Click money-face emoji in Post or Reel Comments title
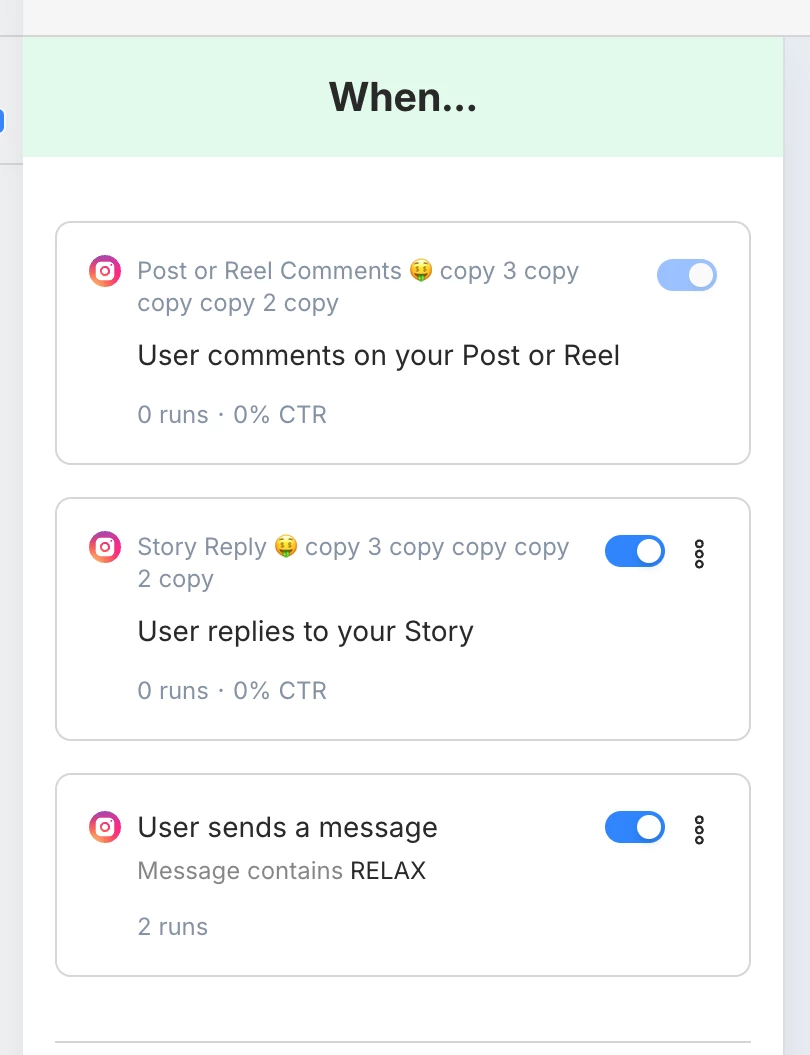The width and height of the screenshot is (810, 1055). click(x=420, y=271)
